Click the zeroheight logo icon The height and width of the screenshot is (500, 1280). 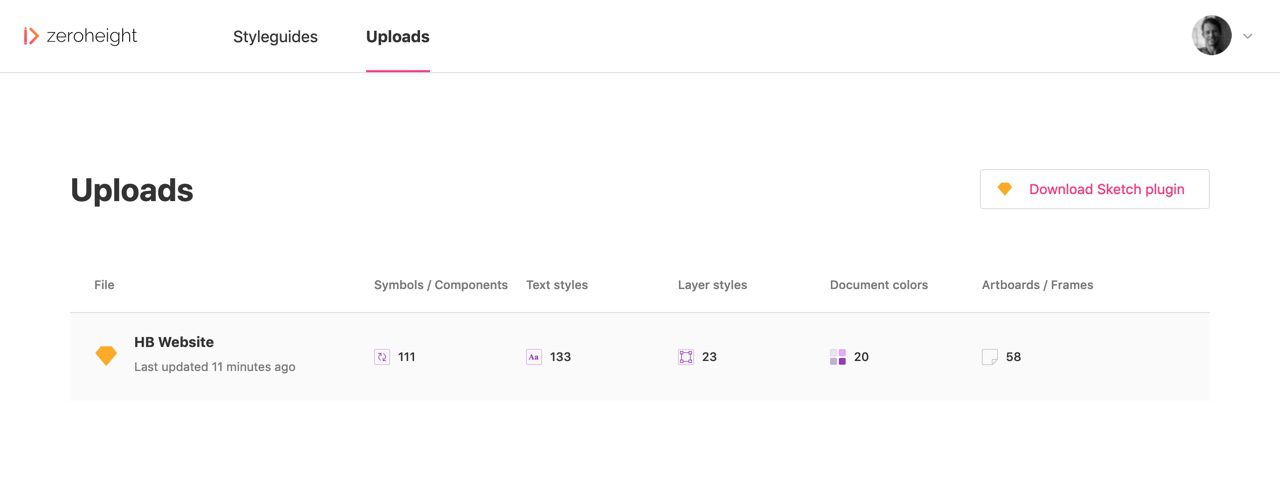[x=31, y=36]
